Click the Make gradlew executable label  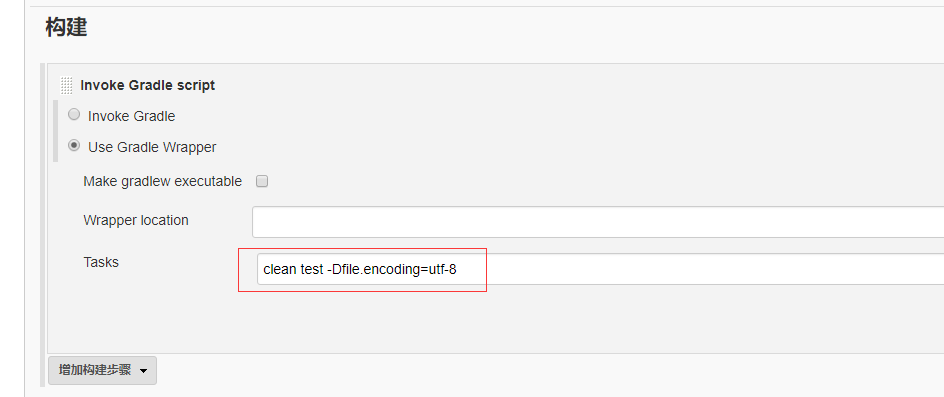[163, 181]
